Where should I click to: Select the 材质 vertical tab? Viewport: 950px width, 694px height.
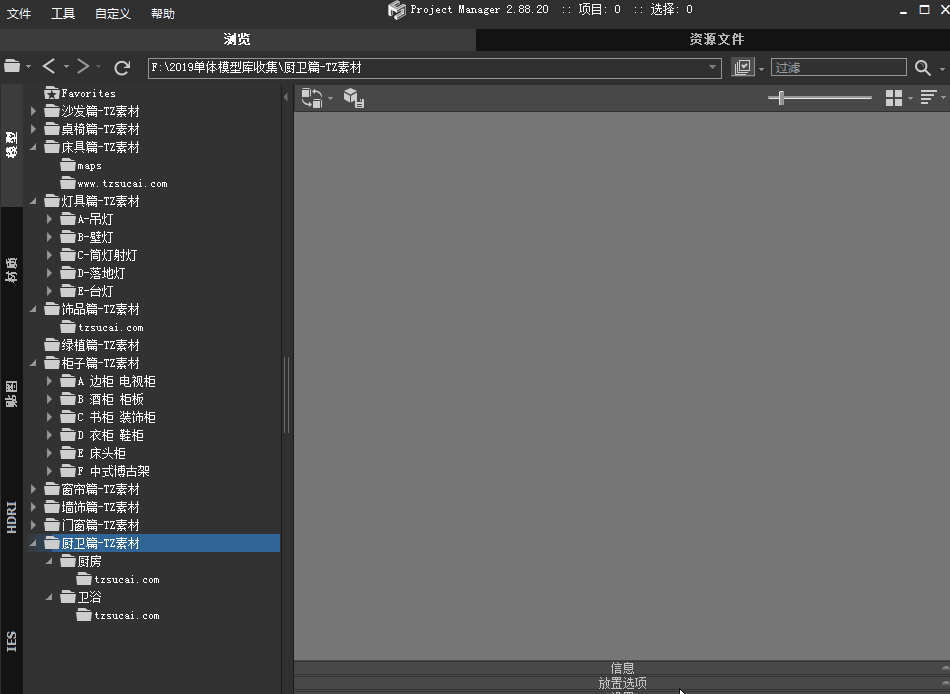(12, 270)
